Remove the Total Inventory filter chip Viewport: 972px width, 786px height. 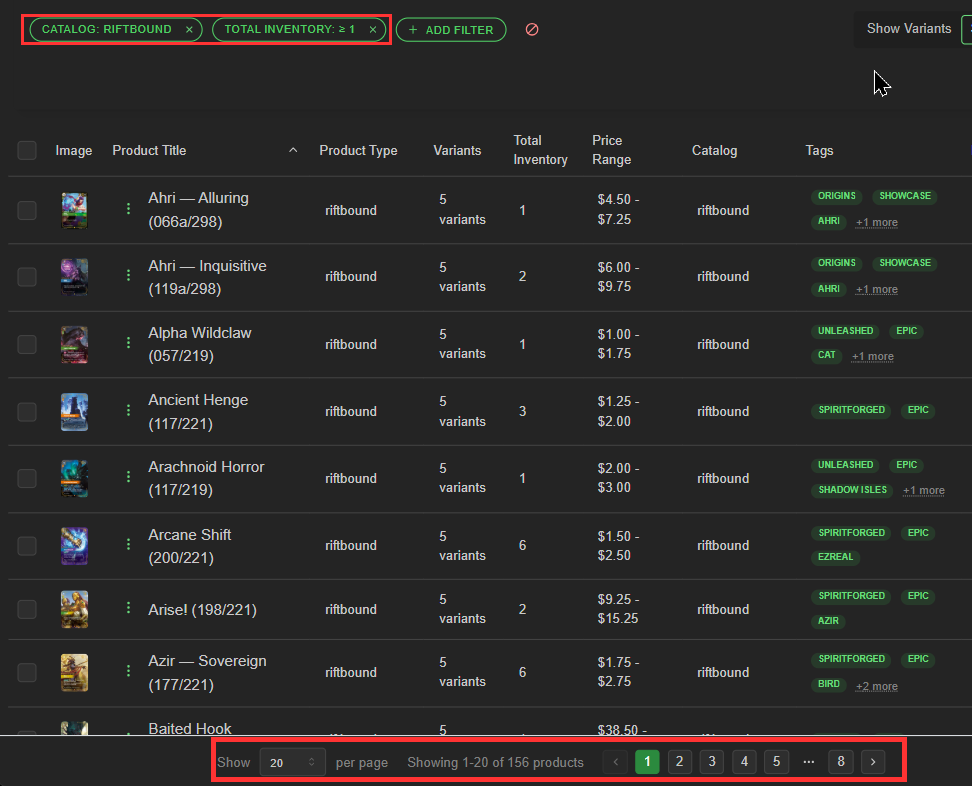(373, 30)
